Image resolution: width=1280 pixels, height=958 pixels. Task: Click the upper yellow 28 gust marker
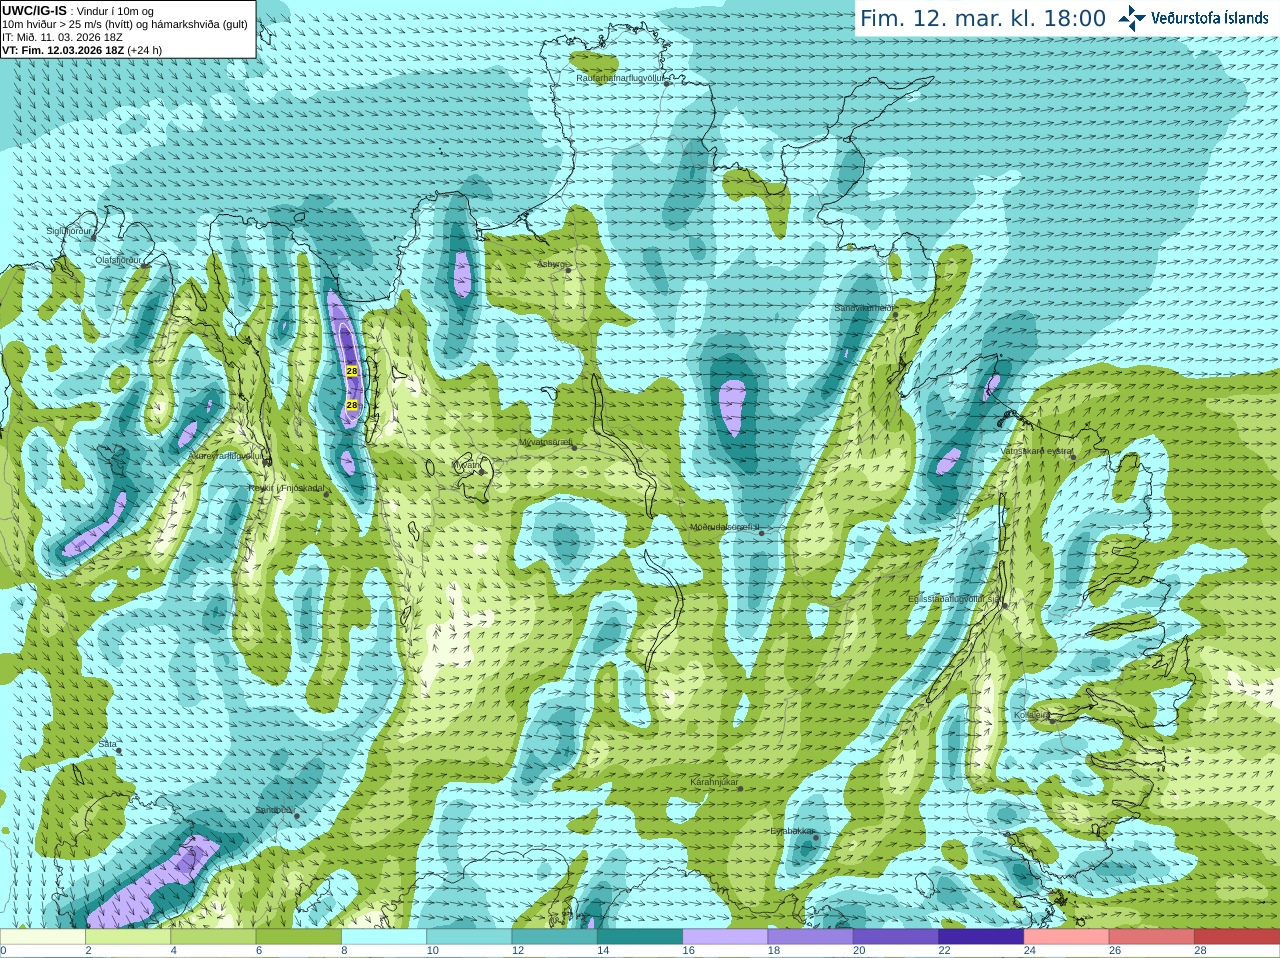pos(352,371)
